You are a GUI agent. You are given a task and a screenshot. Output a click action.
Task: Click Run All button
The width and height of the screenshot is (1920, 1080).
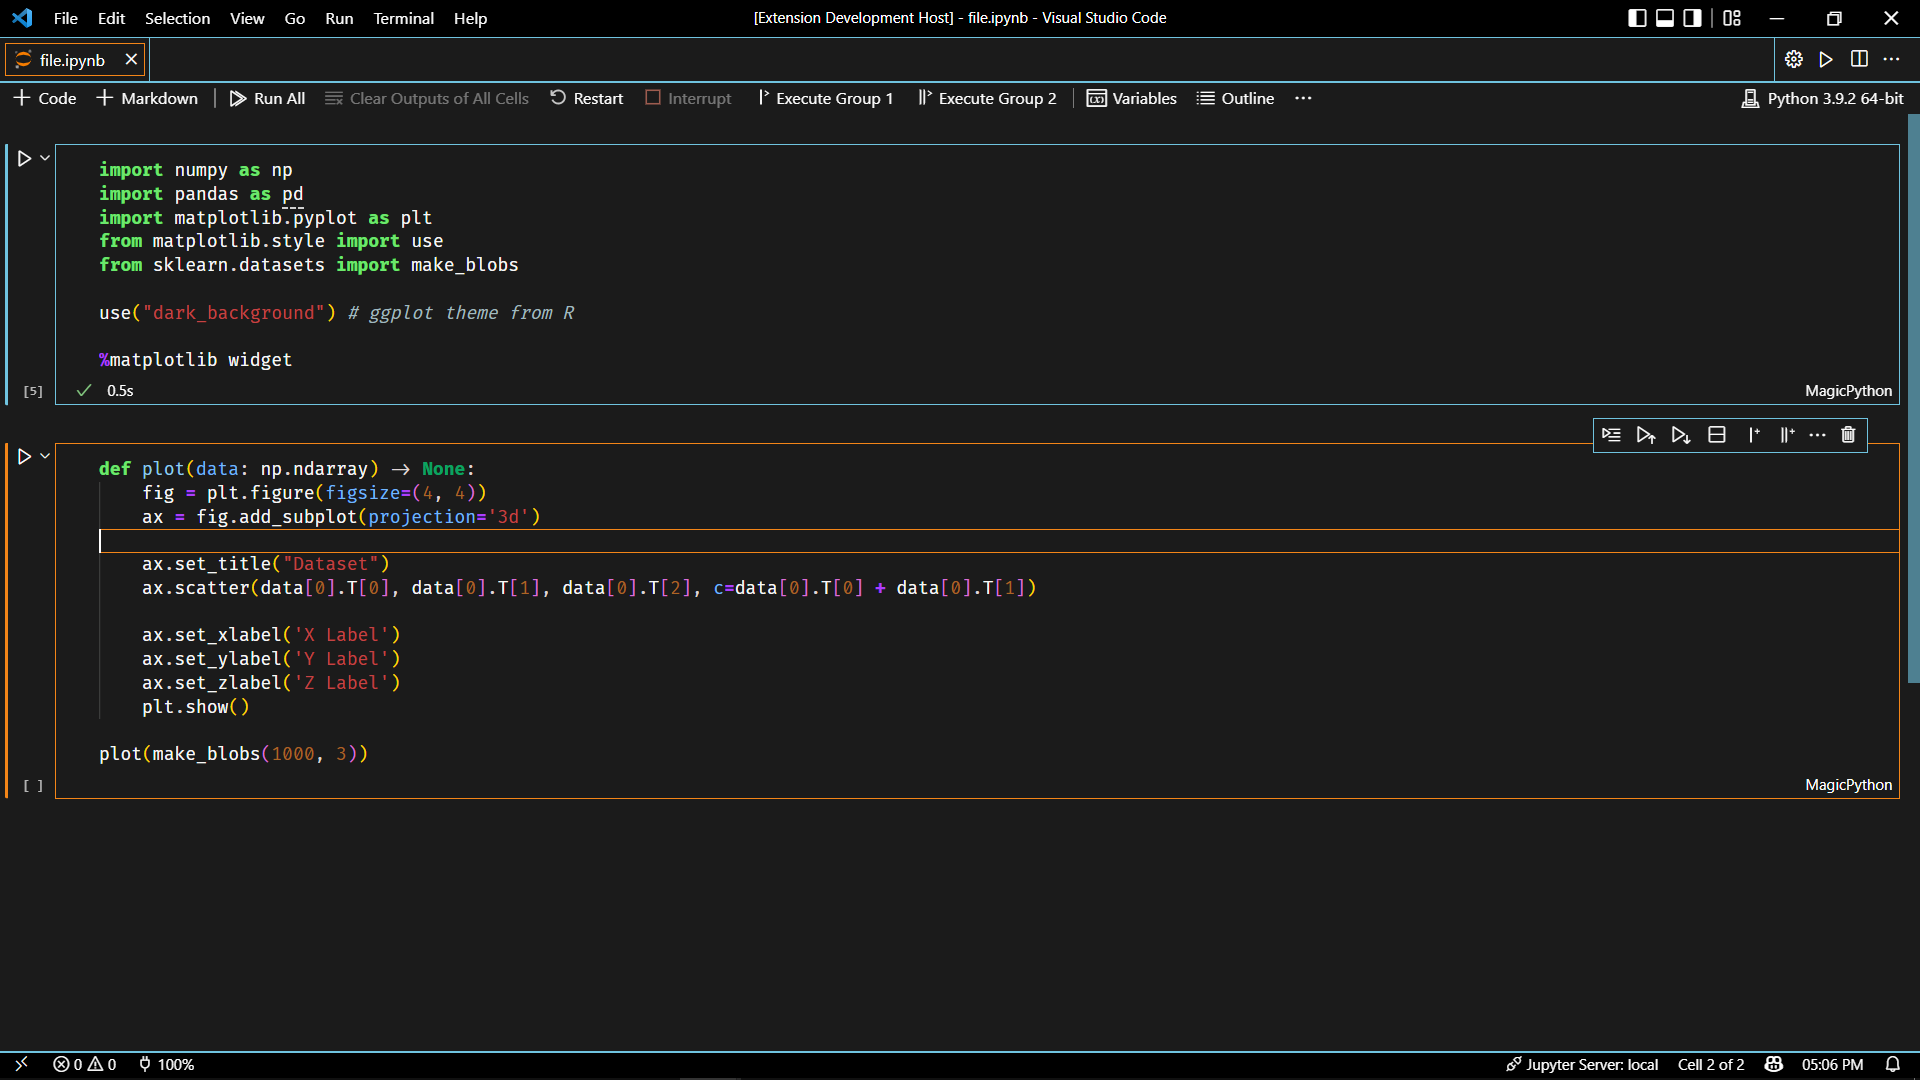click(x=267, y=98)
